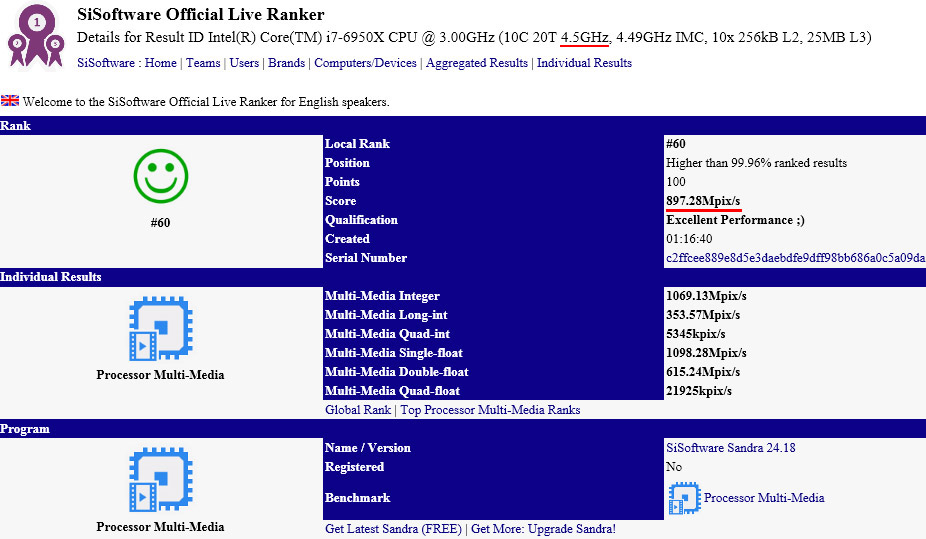Click the Points label

[342, 182]
